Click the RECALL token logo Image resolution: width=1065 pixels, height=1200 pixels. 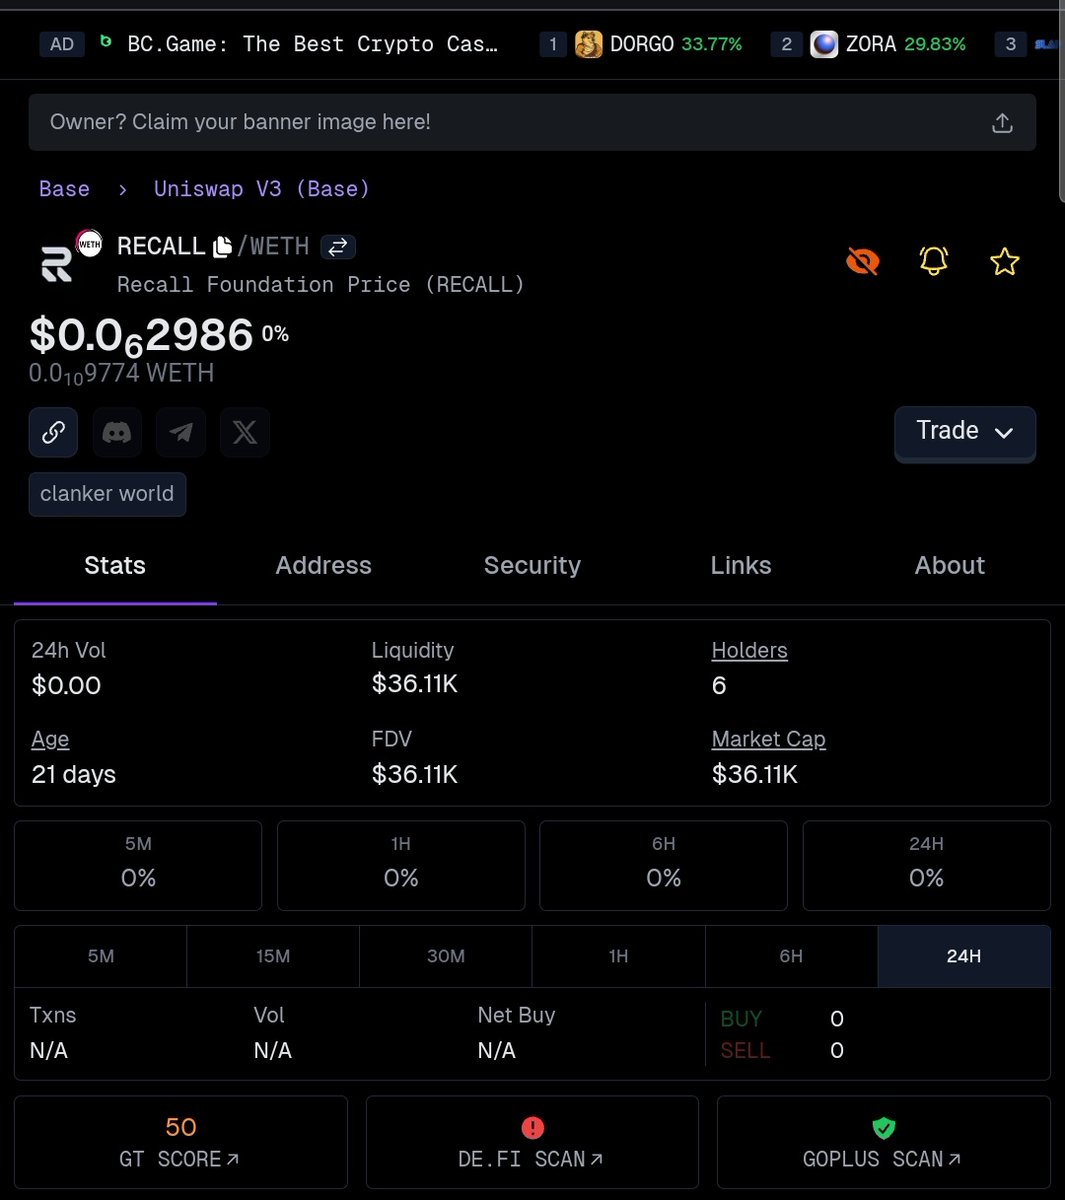tap(58, 263)
